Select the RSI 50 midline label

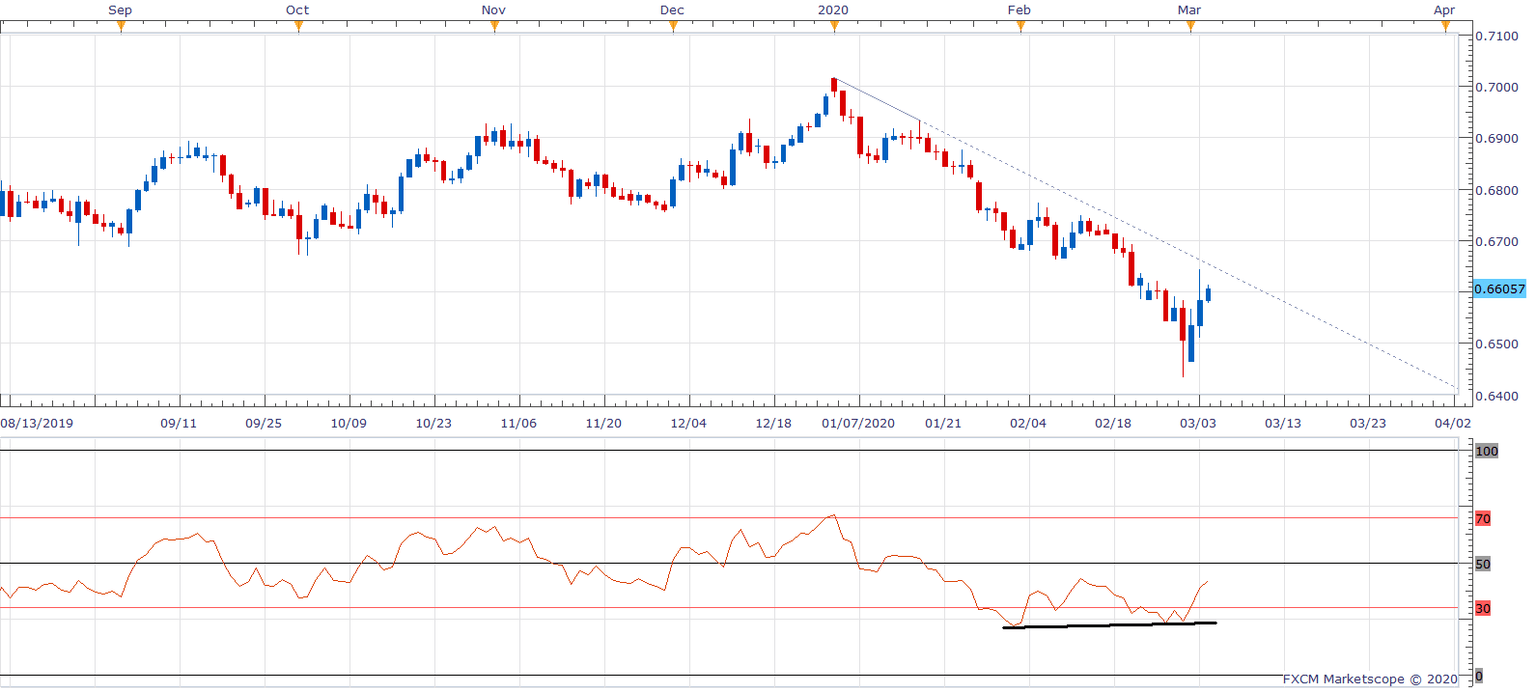(x=1483, y=564)
